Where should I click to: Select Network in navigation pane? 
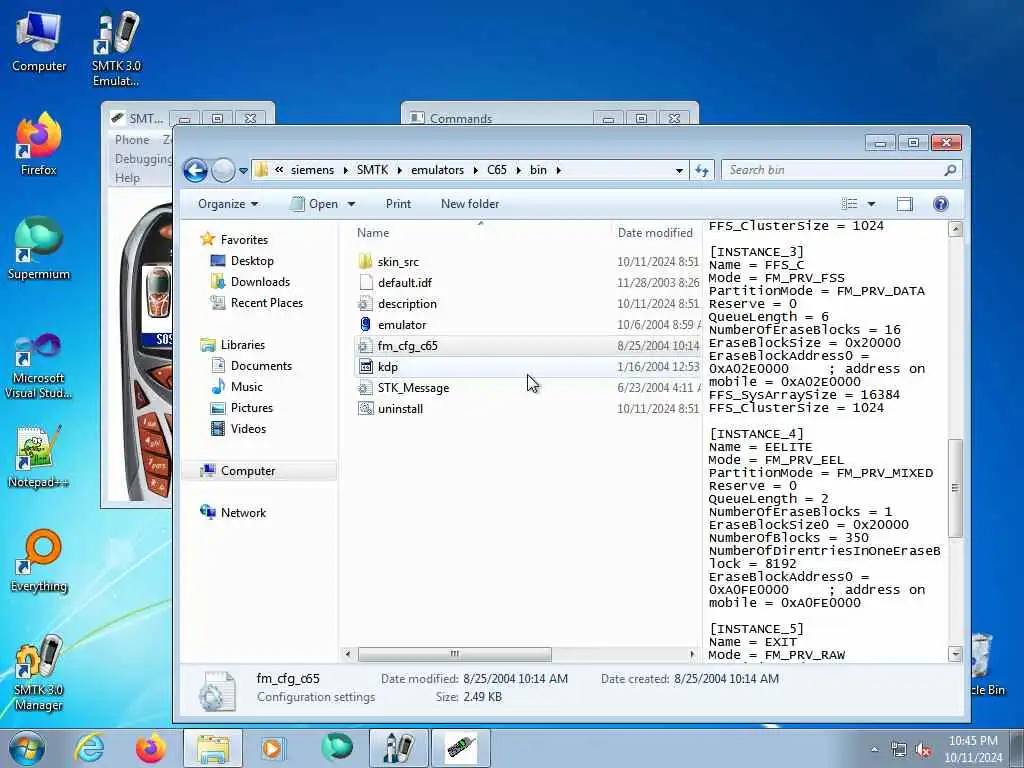243,513
